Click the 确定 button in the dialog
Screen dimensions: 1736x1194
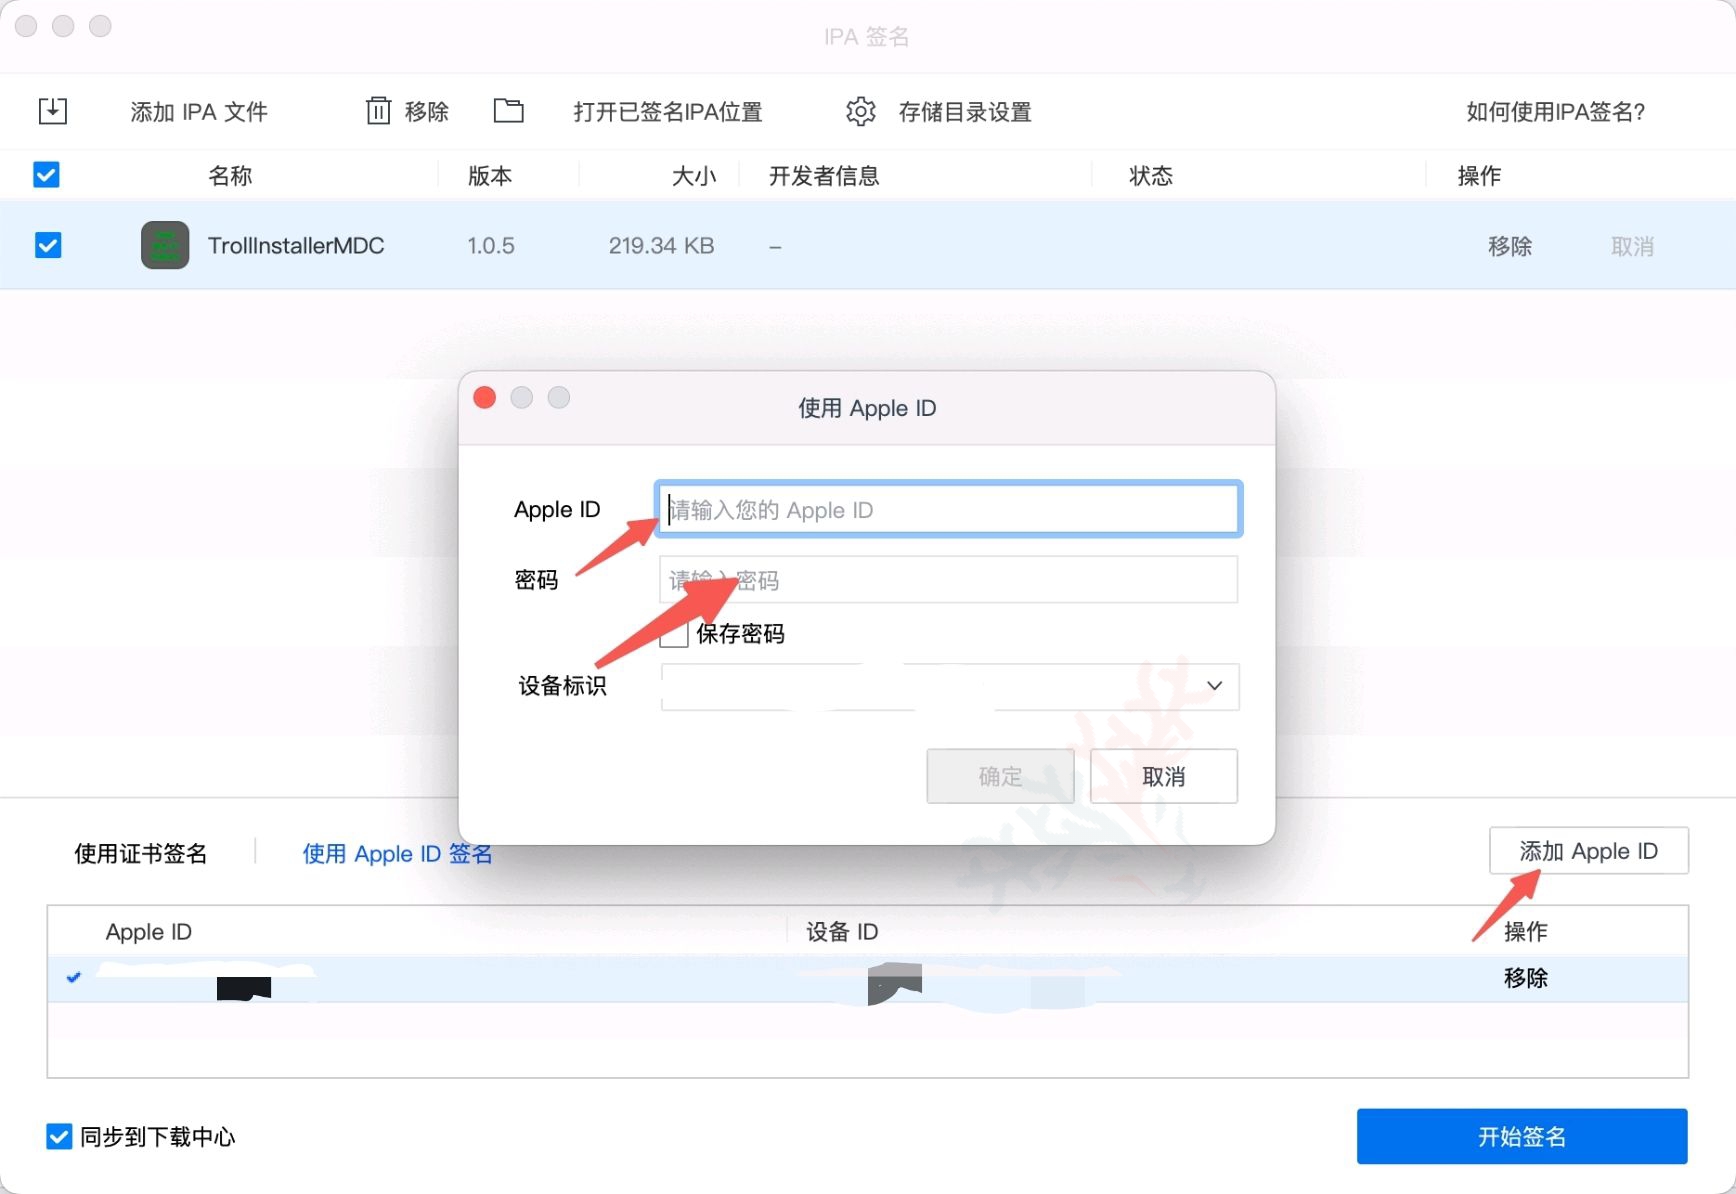[x=1000, y=776]
